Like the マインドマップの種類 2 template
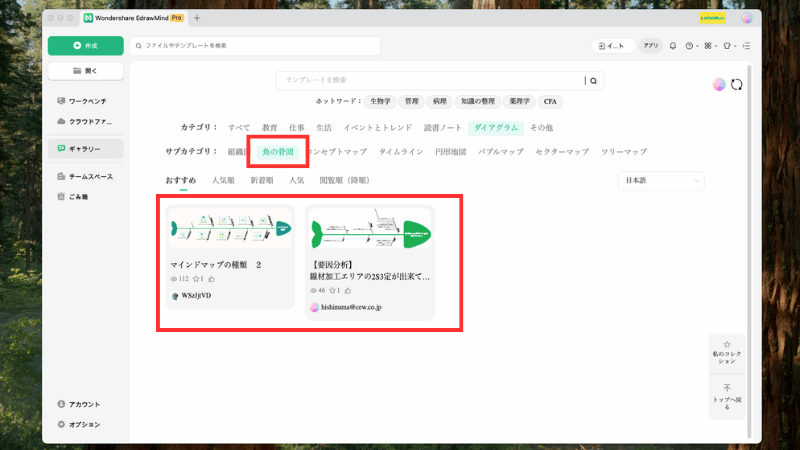This screenshot has height=450, width=800. tap(212, 278)
